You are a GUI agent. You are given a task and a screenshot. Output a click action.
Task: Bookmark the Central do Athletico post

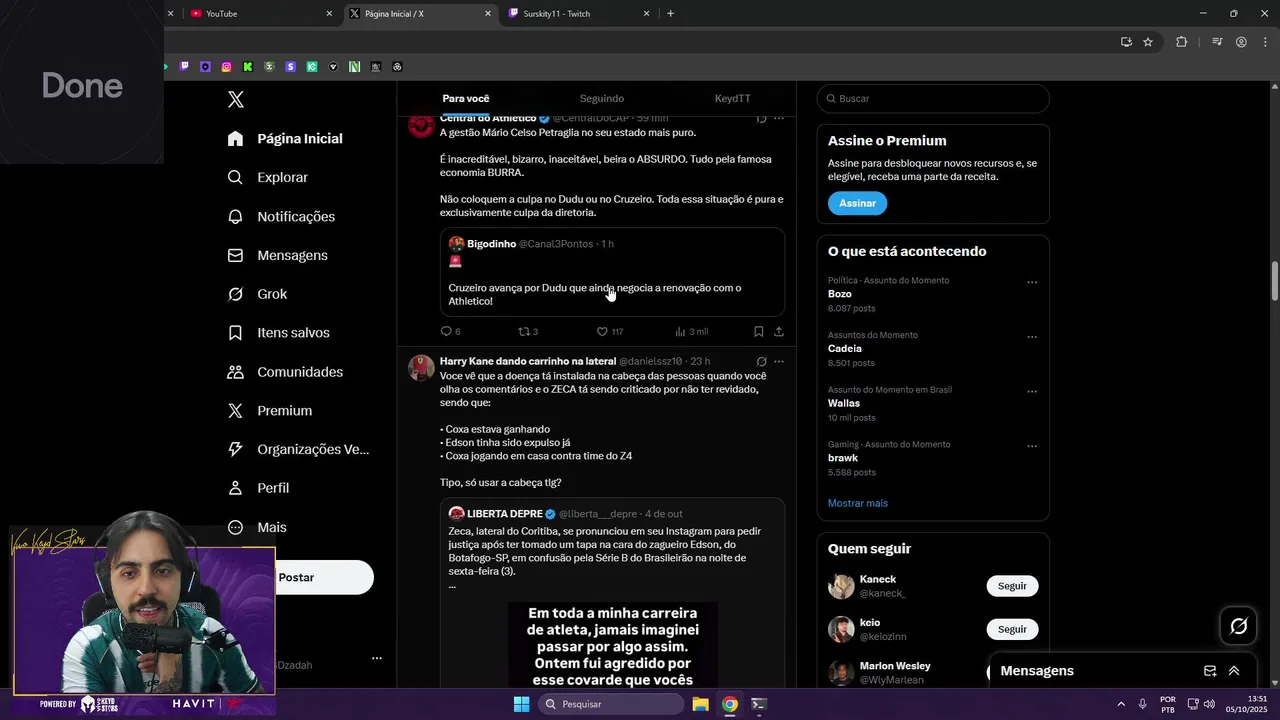(758, 331)
